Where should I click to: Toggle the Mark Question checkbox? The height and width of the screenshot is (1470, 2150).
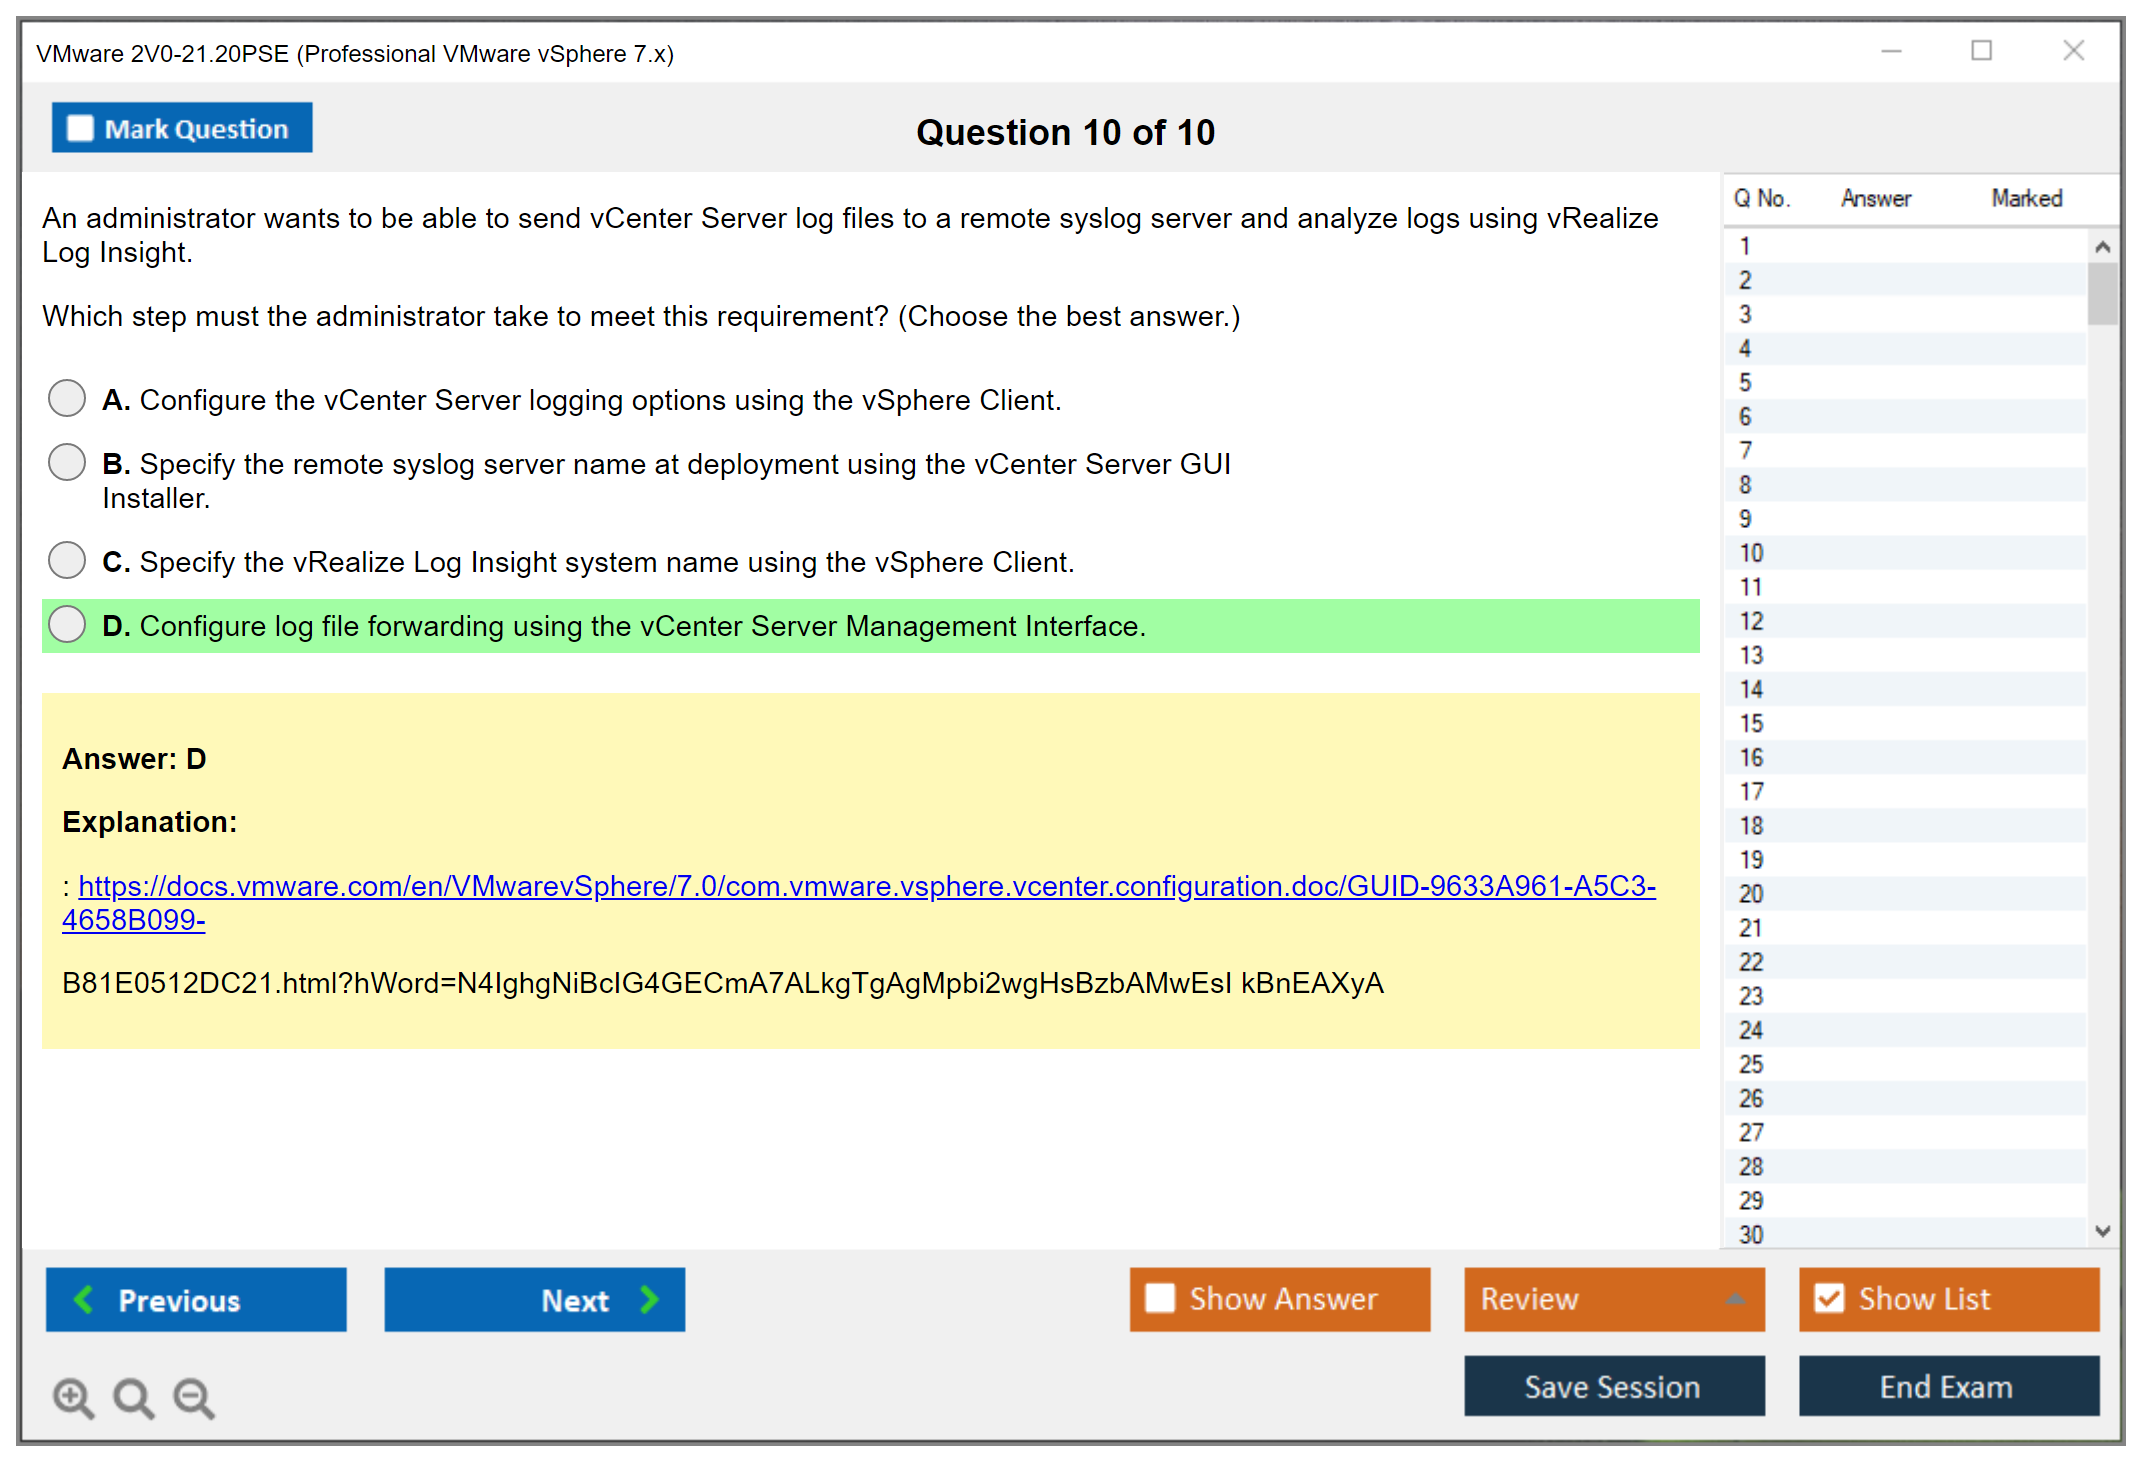(x=80, y=128)
